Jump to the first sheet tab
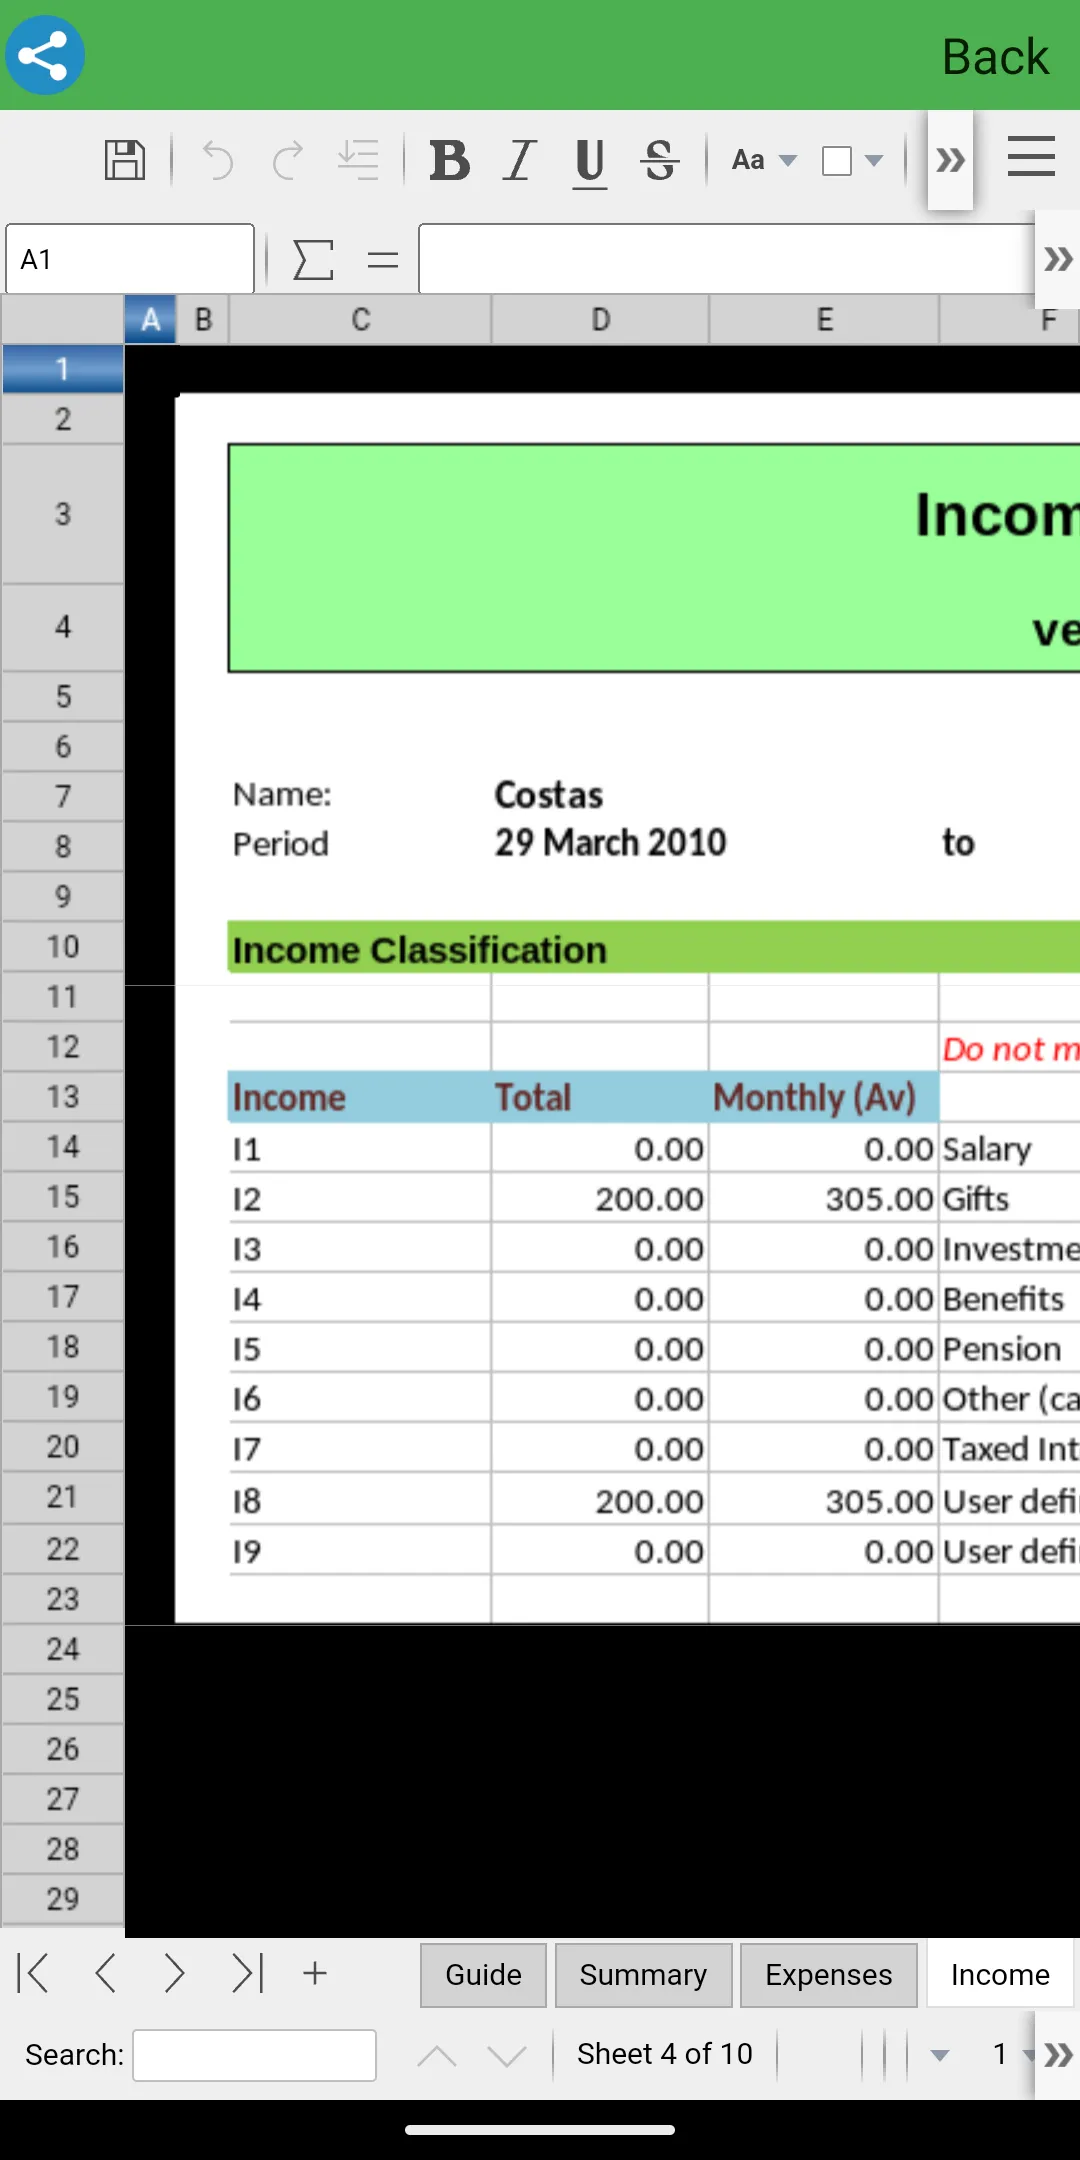This screenshot has width=1080, height=2160. tap(33, 1974)
